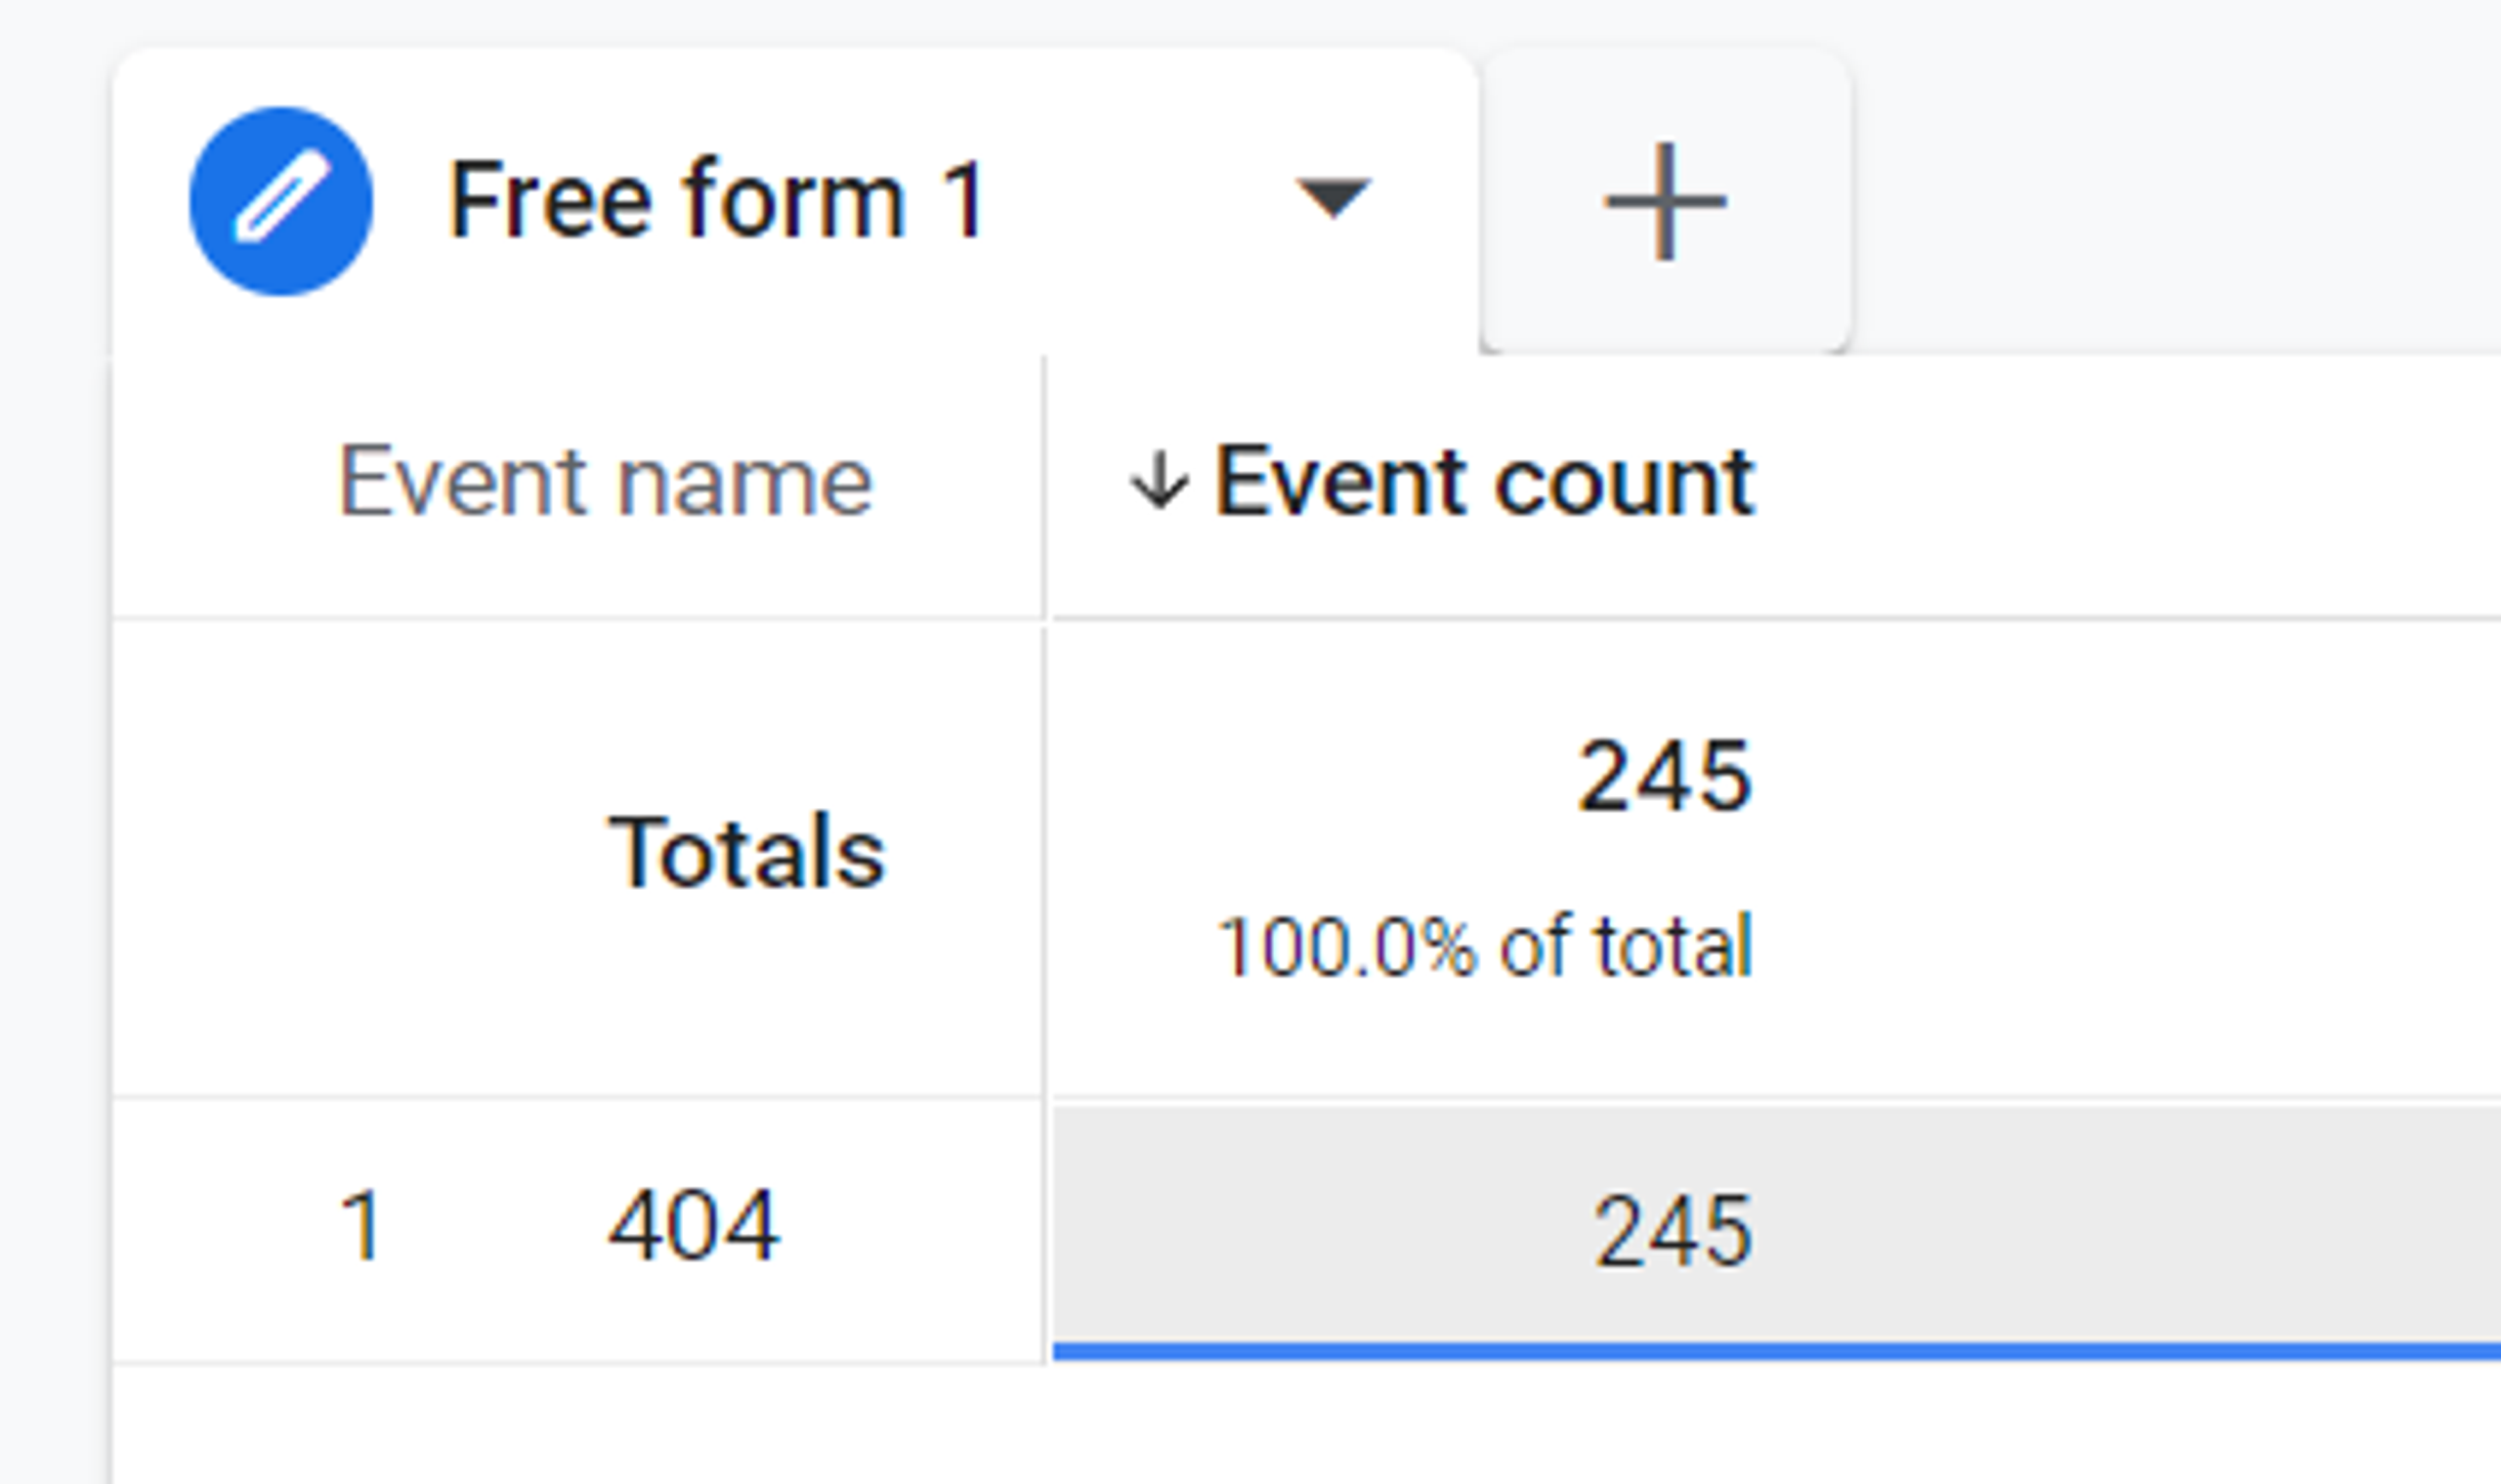Sort by the Event count header text

(1484, 483)
